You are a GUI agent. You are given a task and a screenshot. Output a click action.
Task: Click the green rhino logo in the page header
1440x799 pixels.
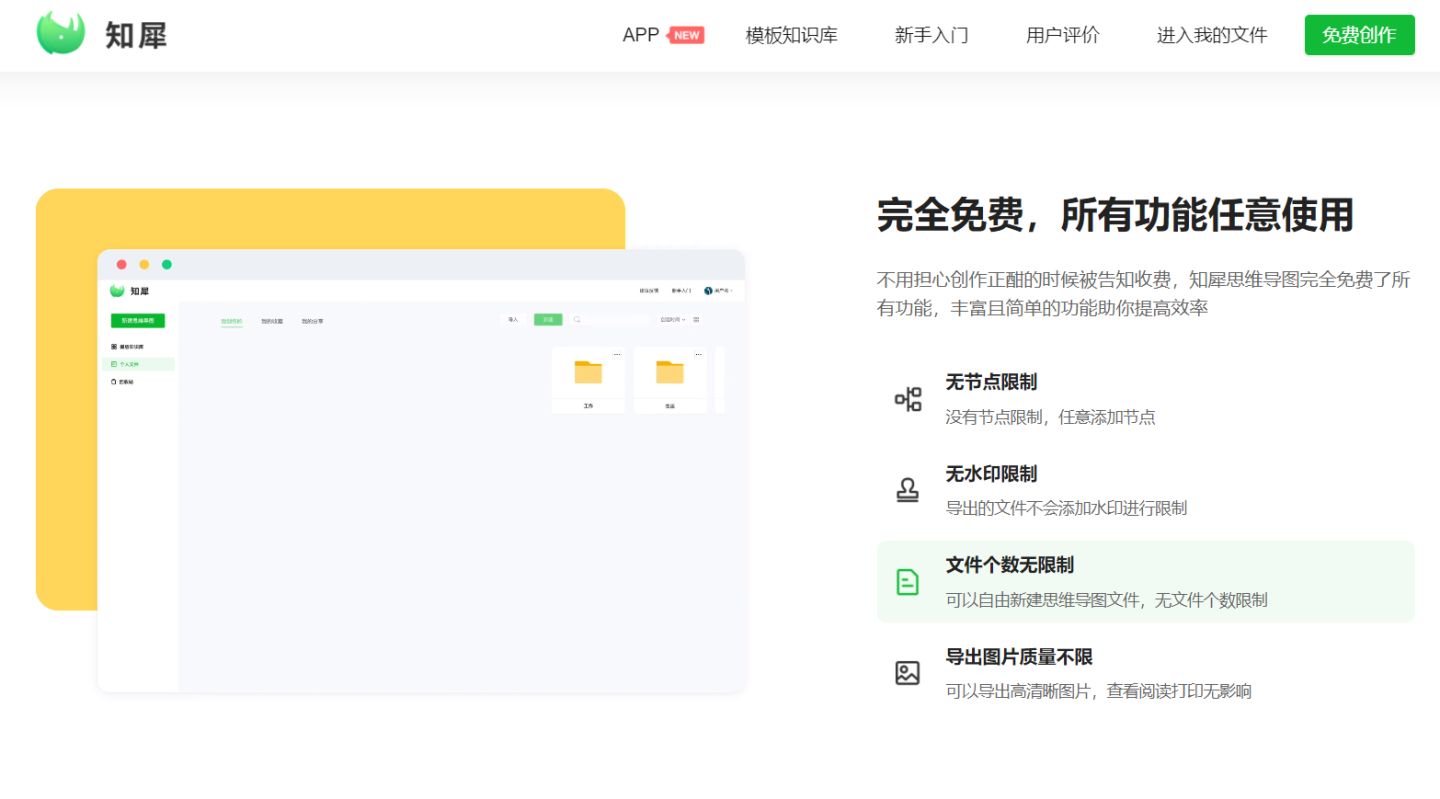coord(62,34)
